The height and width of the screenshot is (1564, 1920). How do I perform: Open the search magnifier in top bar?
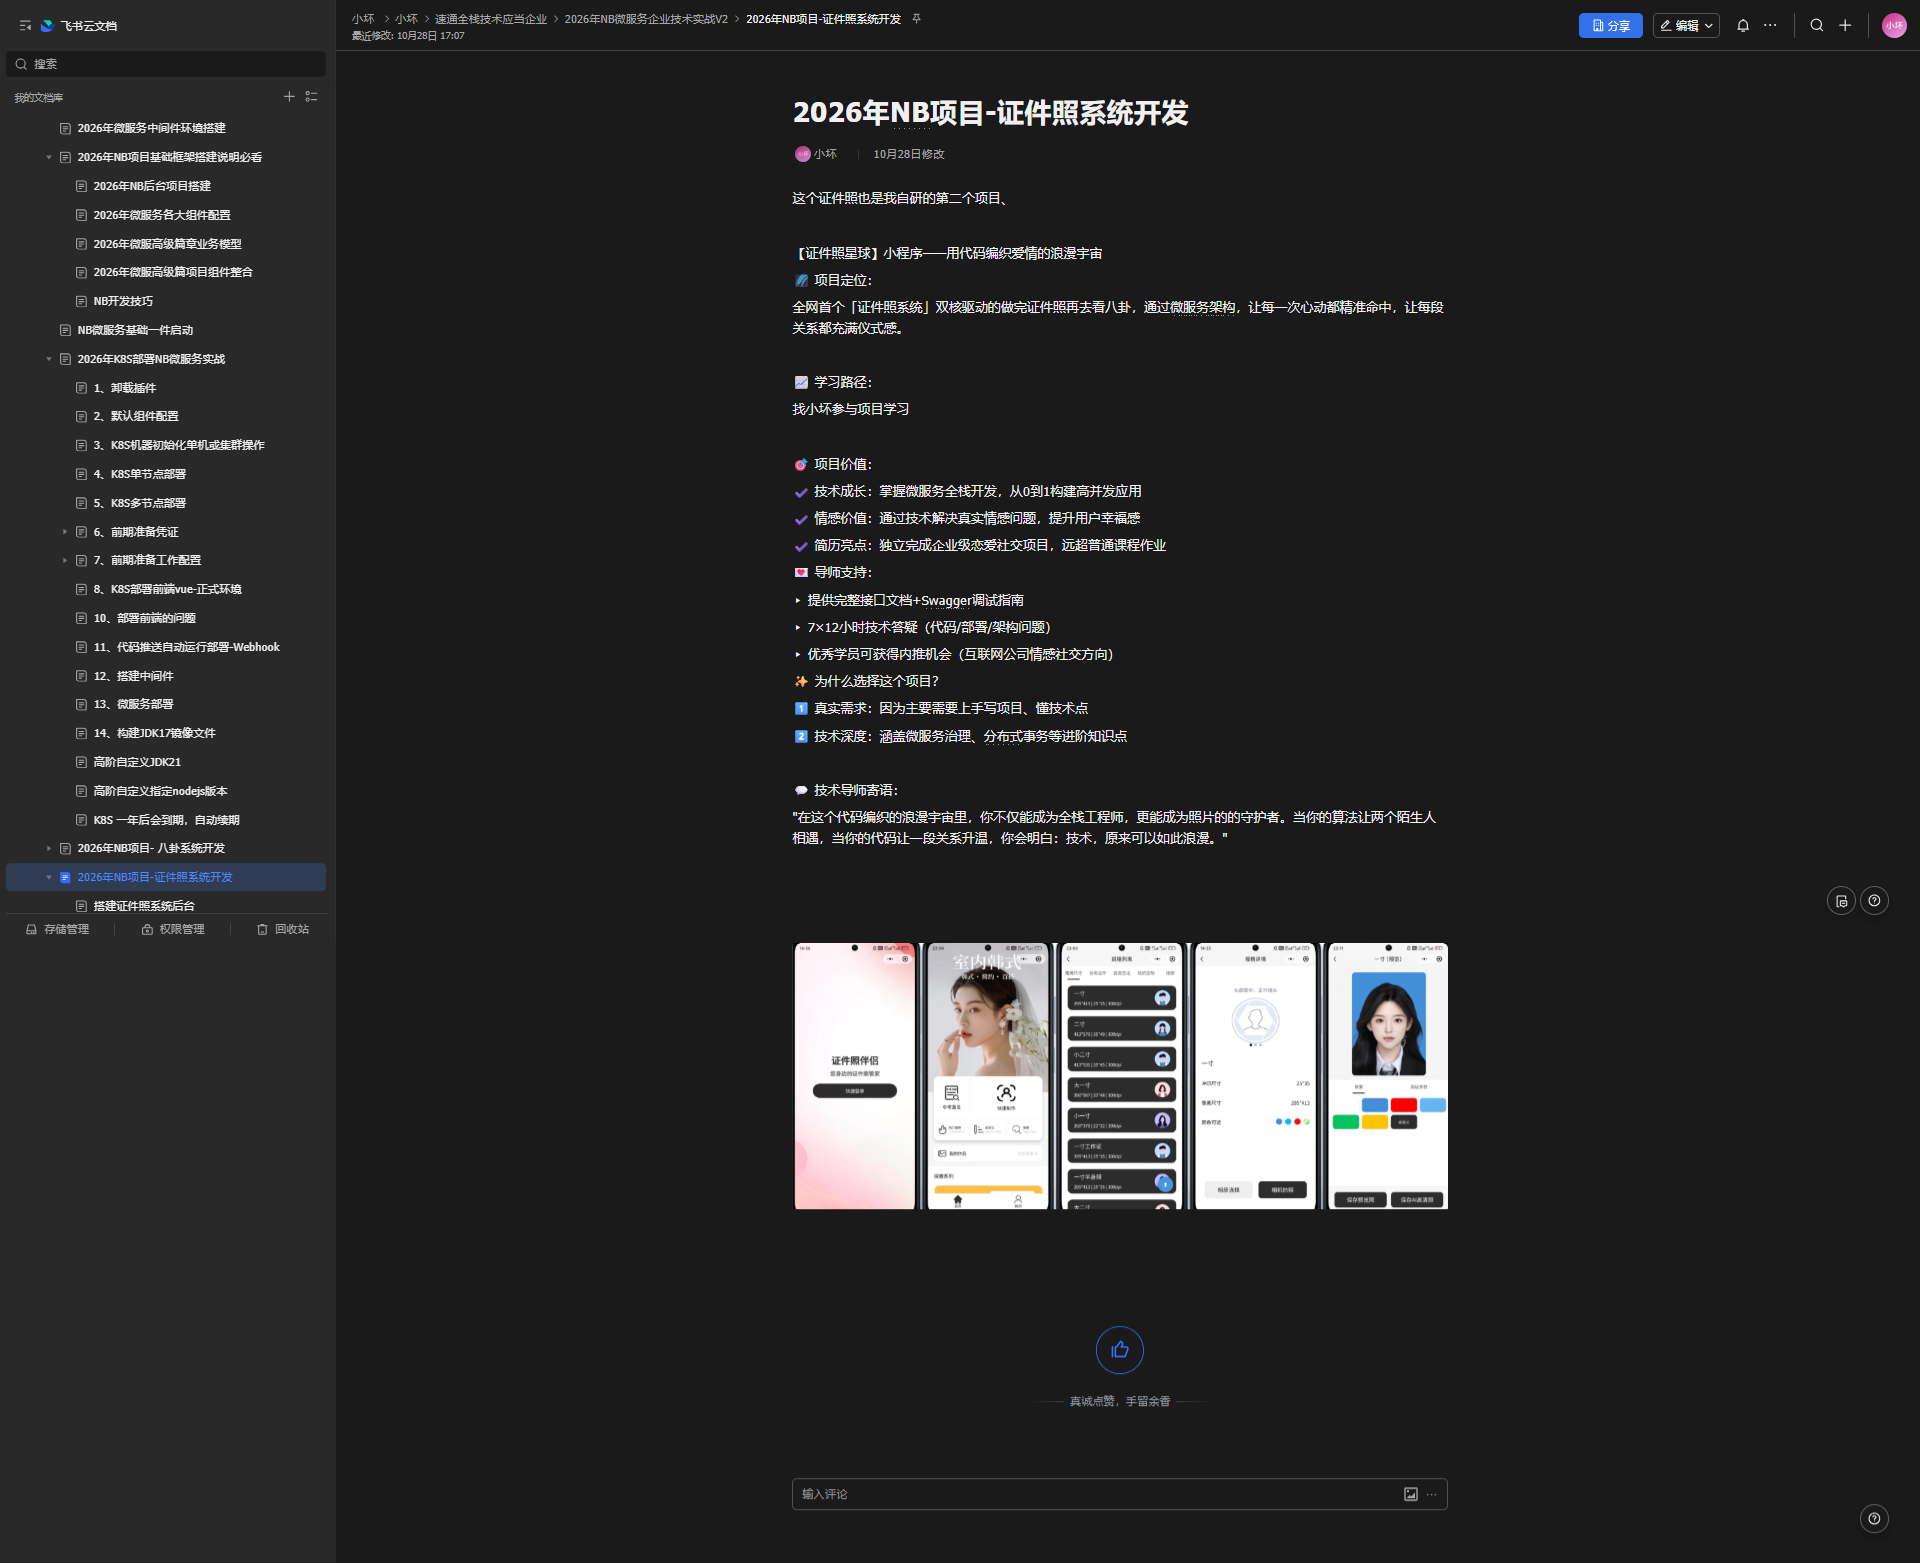point(1817,26)
